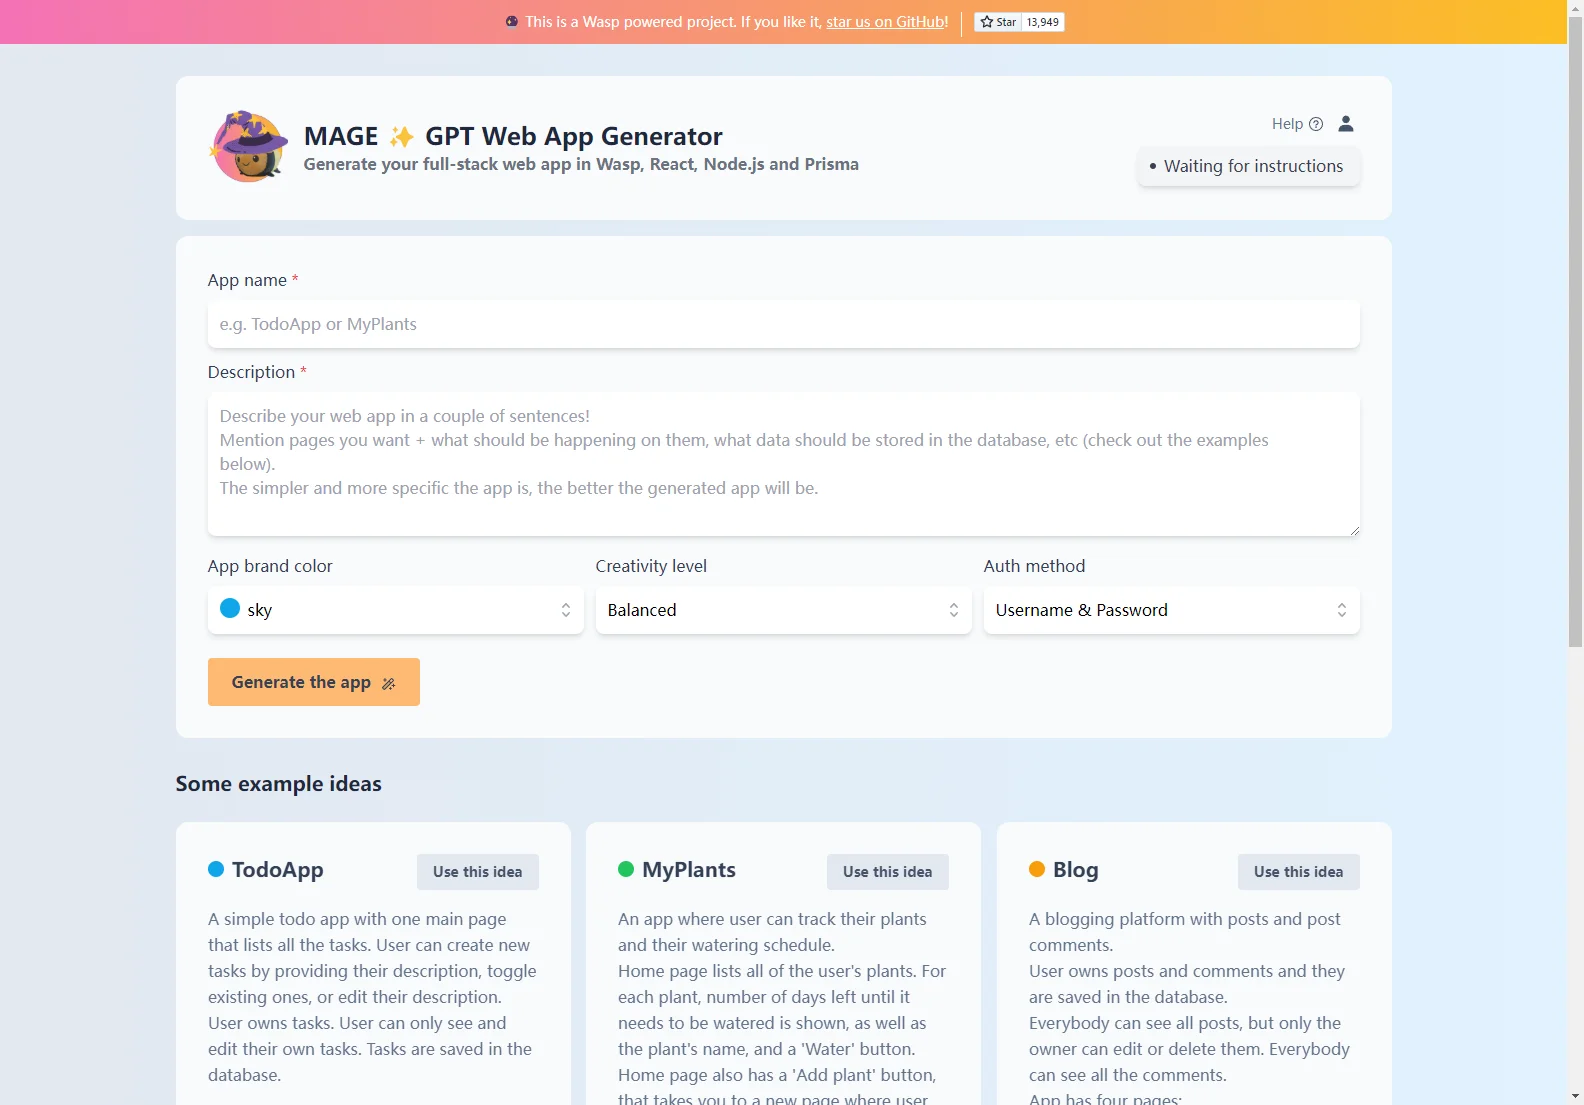The height and width of the screenshot is (1105, 1584).
Task: Click the Mage wizard logo
Action: 248,146
